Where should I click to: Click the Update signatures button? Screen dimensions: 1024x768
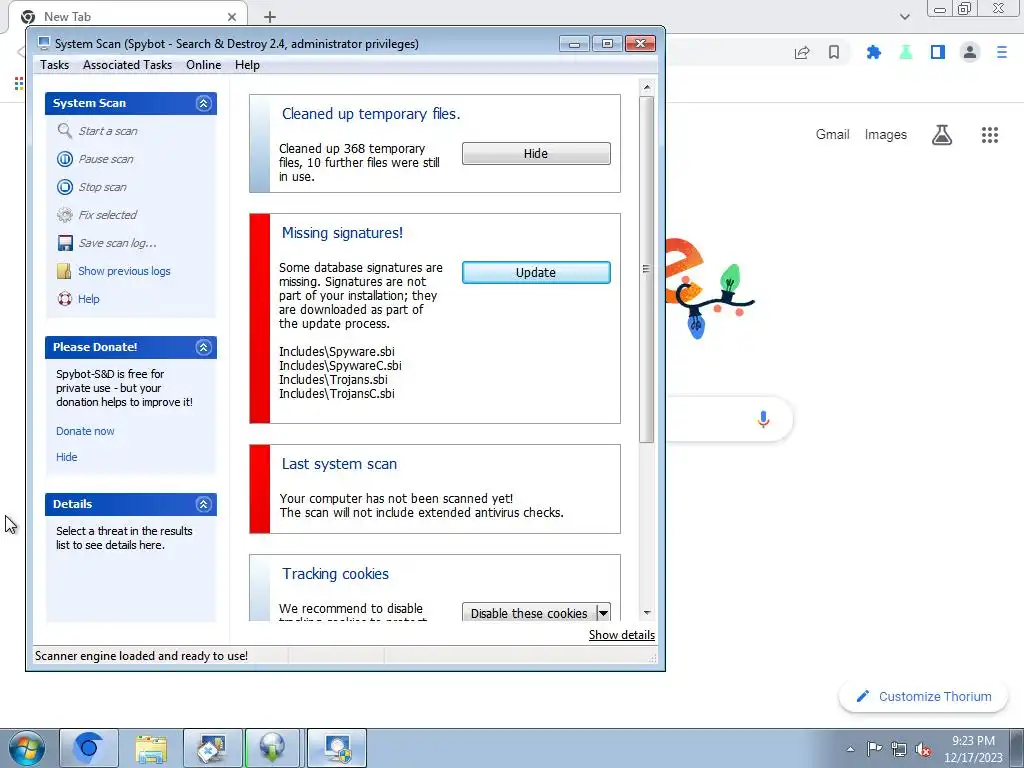pyautogui.click(x=536, y=272)
